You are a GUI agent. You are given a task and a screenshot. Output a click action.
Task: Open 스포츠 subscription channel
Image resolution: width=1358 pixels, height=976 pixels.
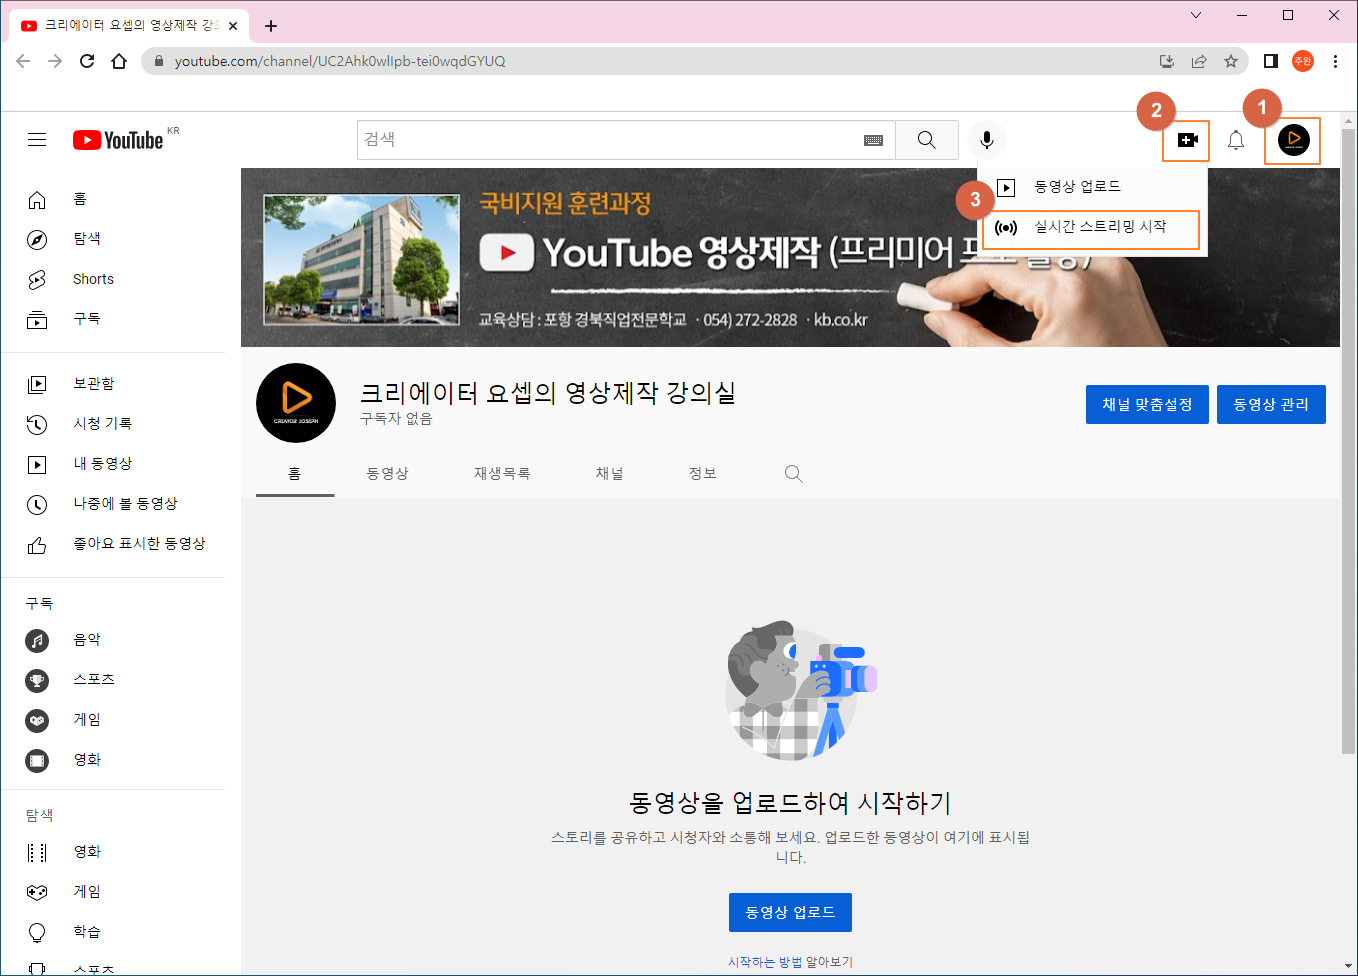pos(113,680)
